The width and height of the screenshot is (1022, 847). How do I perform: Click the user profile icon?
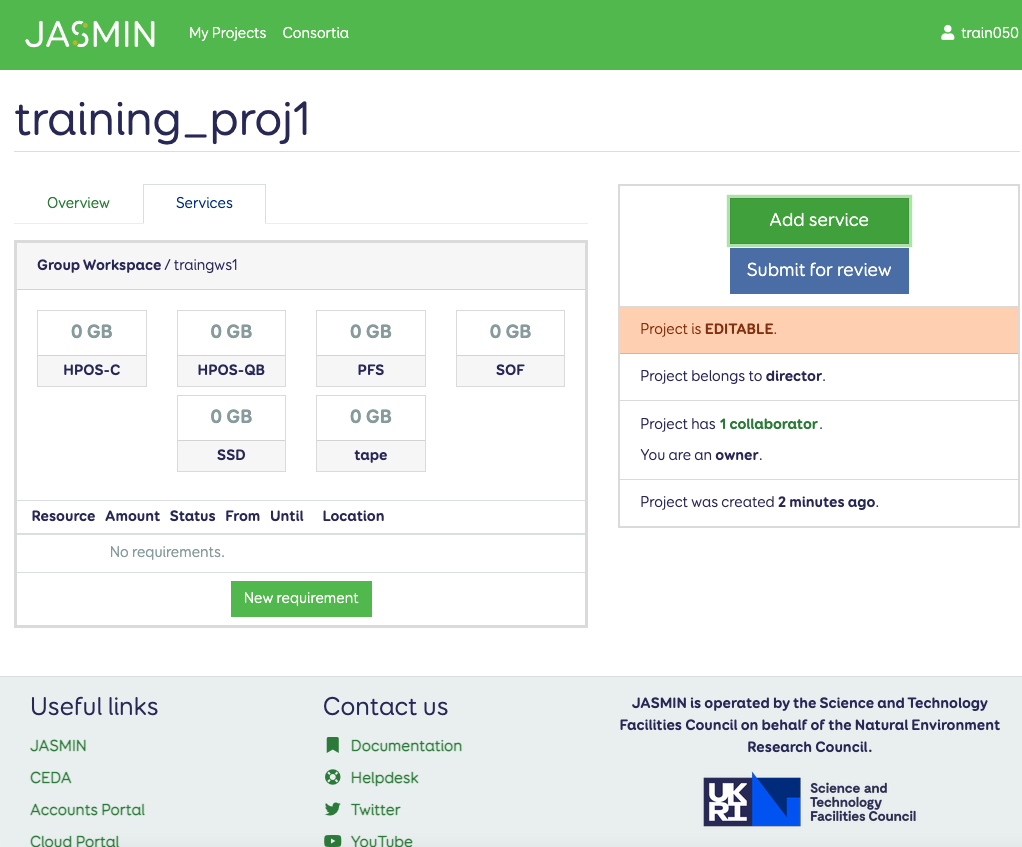[x=947, y=33]
